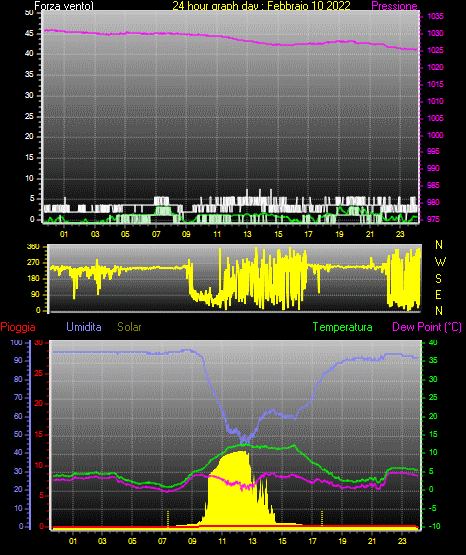Viewport: 466px width, 555px height.
Task: Click the Dew Point (°C) legend label
Action: click(427, 327)
